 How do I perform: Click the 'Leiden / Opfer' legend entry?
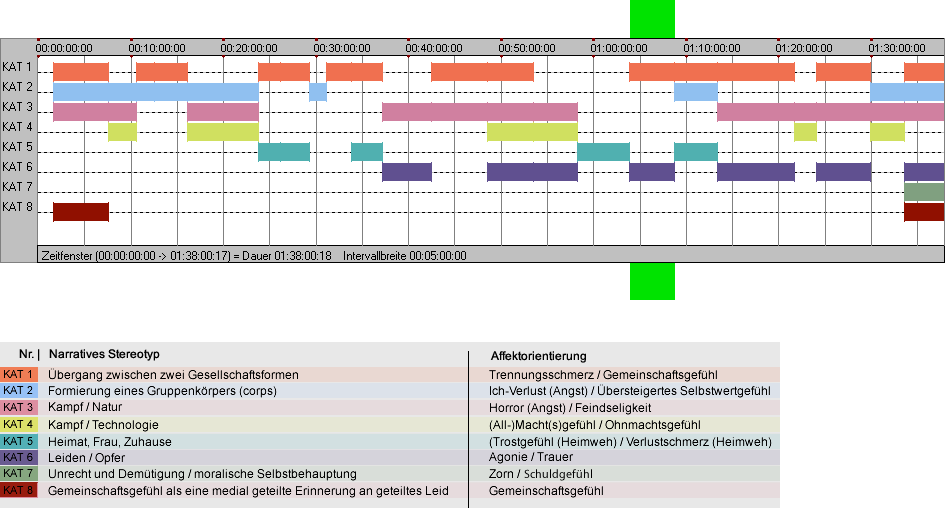[x=86, y=458]
